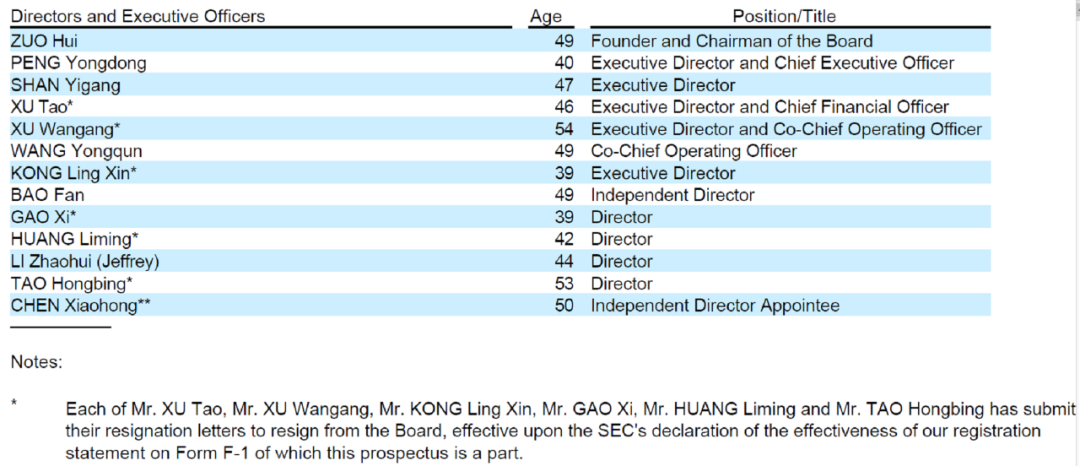This screenshot has width=1080, height=466.
Task: Click the "Age" column header
Action: [x=545, y=16]
